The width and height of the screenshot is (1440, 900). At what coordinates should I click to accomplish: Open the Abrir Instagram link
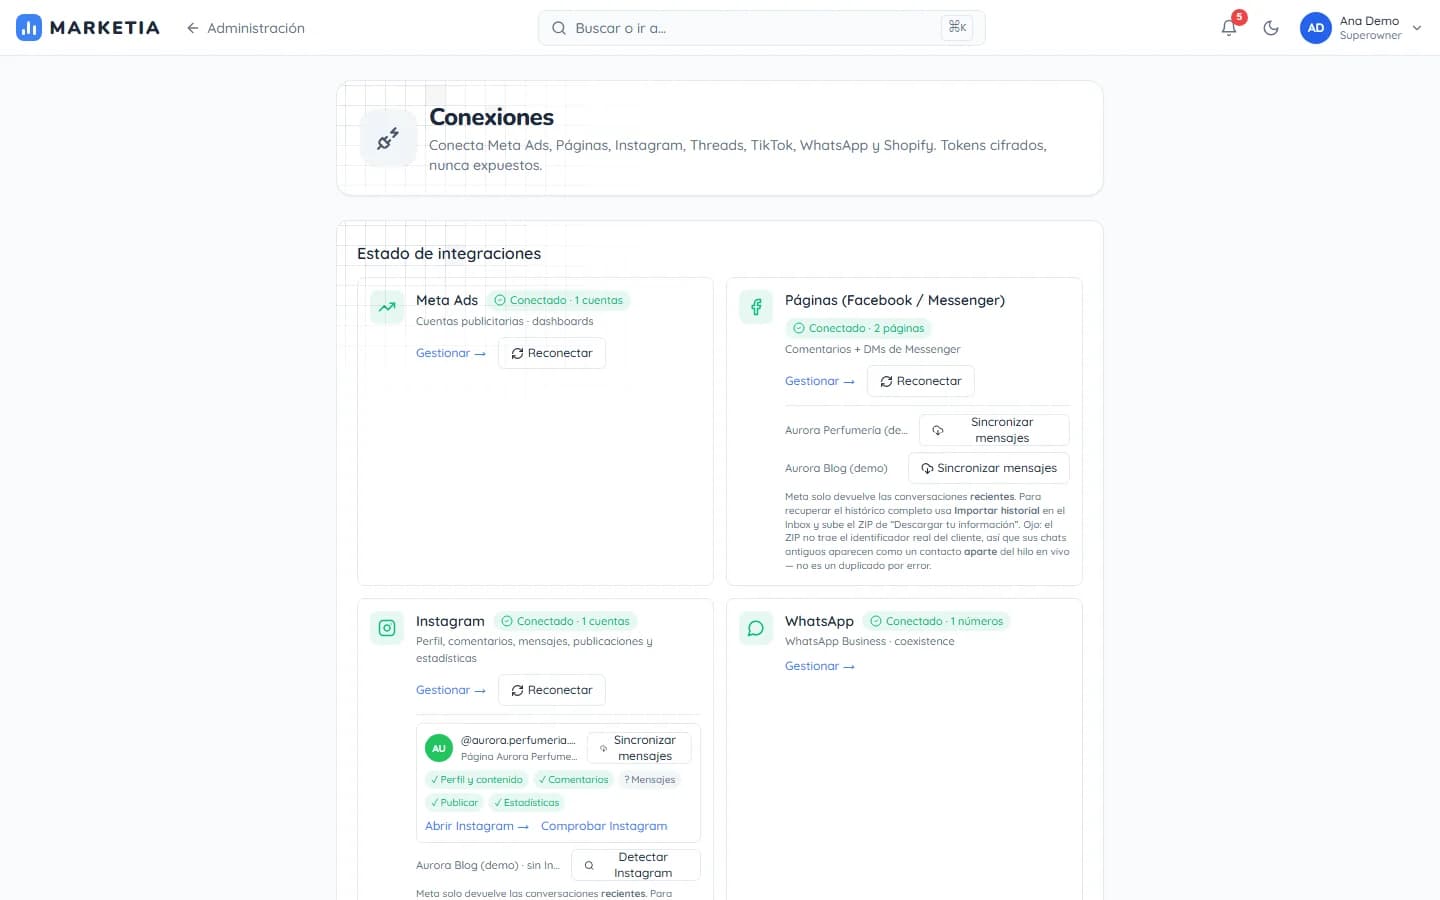click(x=477, y=826)
